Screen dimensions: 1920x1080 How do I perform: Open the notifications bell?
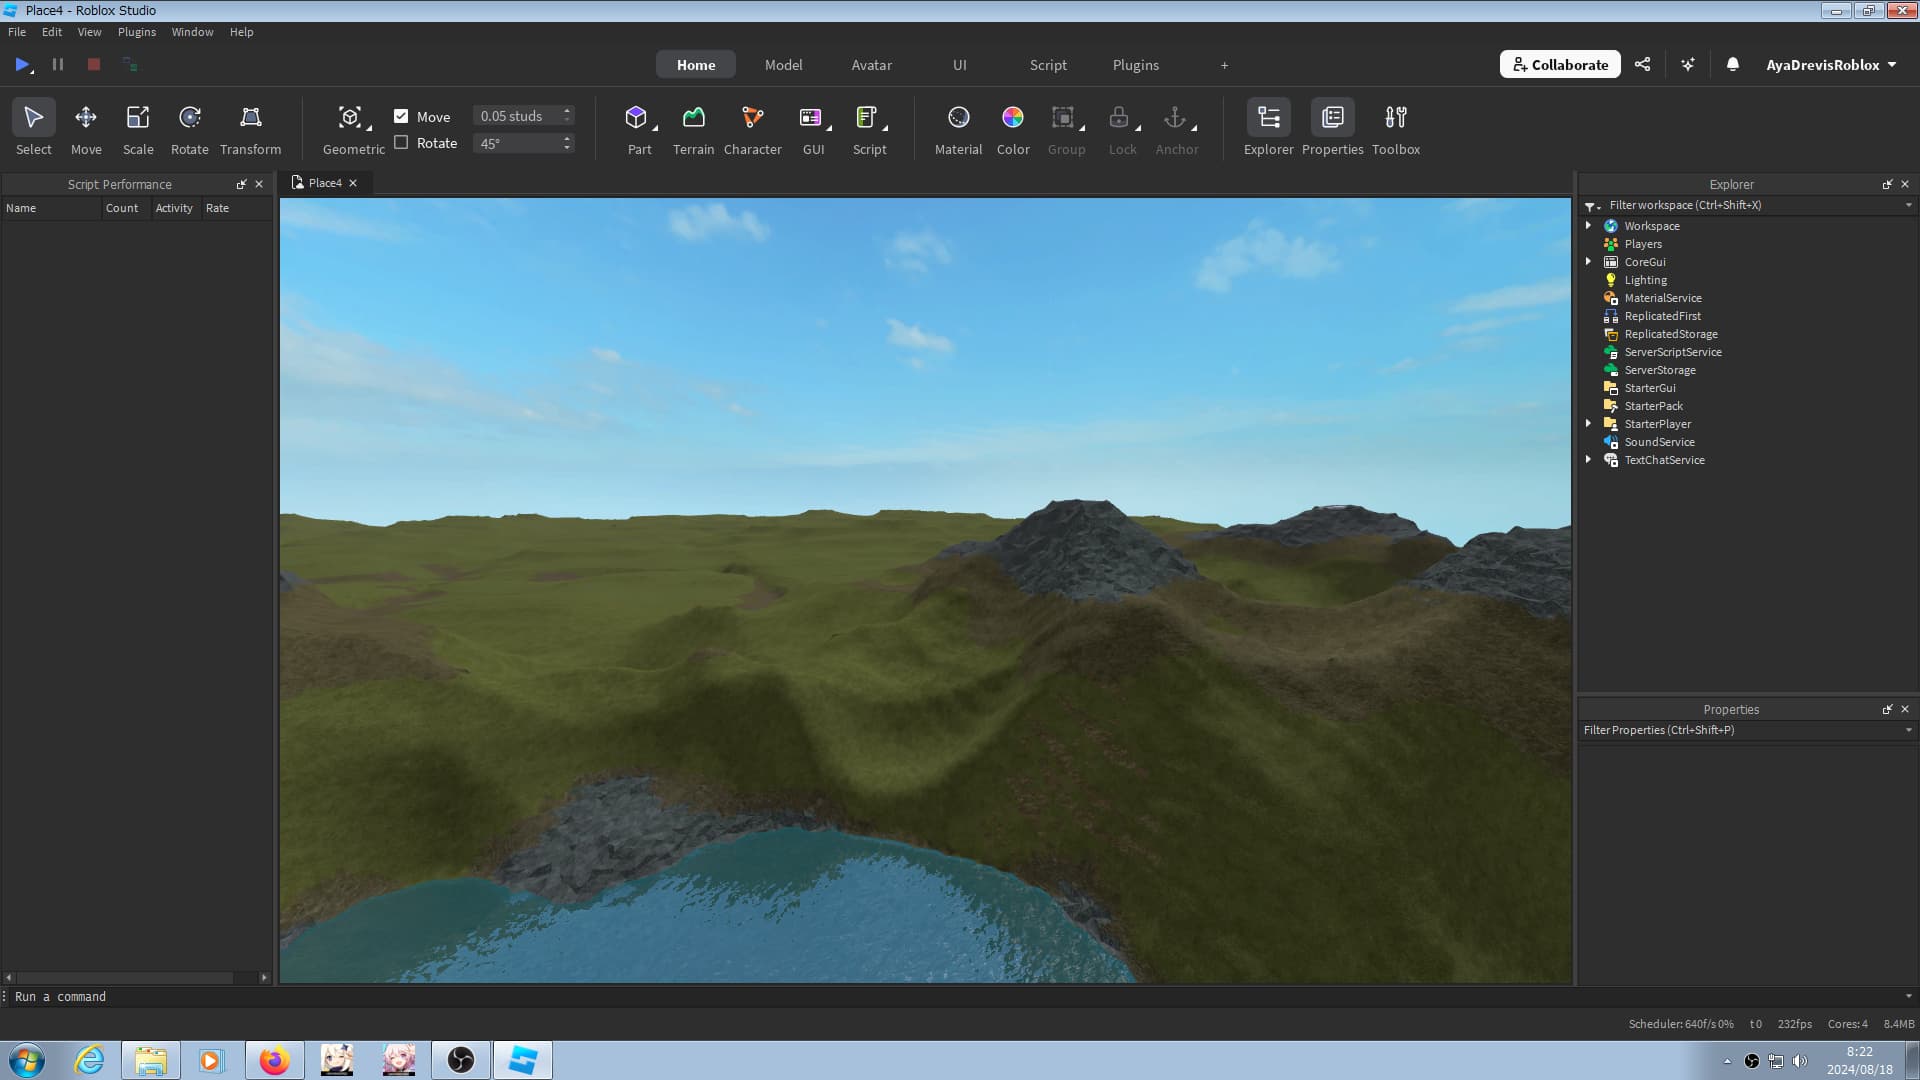click(1733, 64)
